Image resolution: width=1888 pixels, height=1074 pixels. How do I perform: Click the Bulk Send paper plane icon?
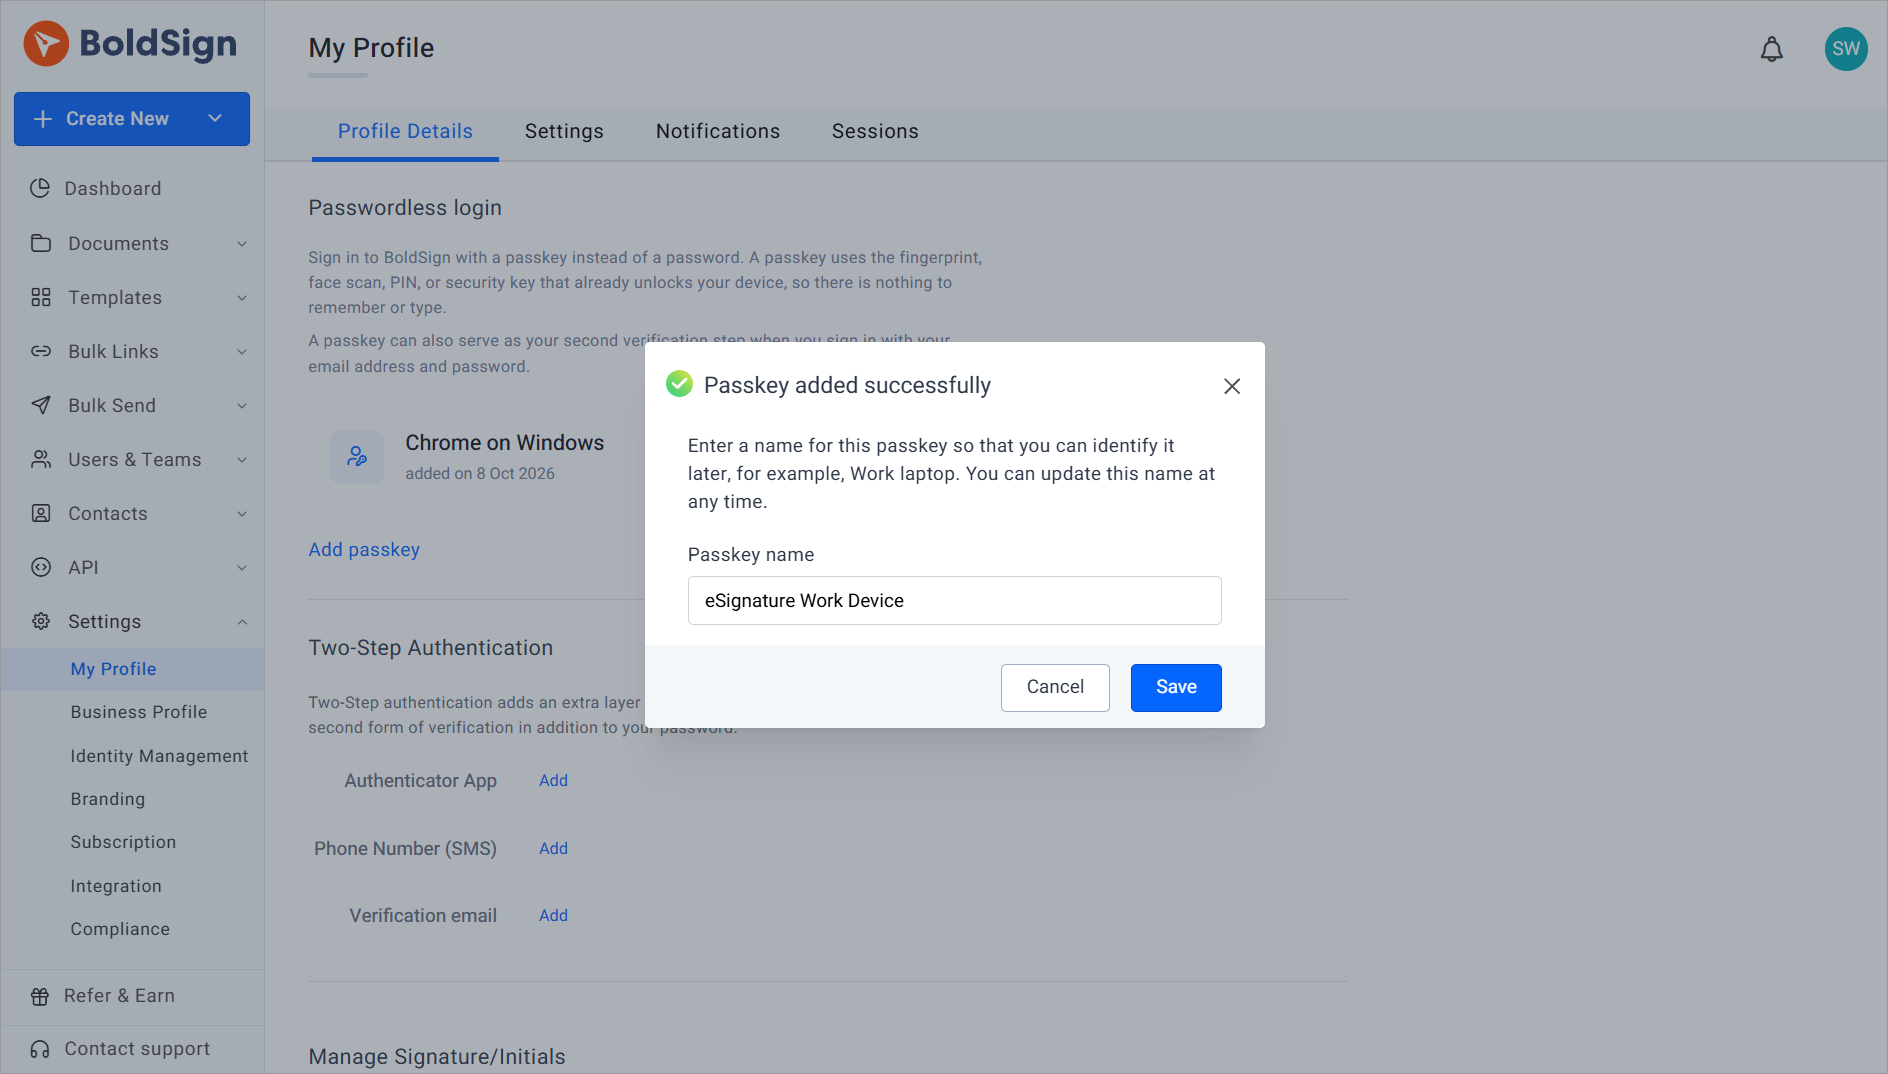point(41,405)
